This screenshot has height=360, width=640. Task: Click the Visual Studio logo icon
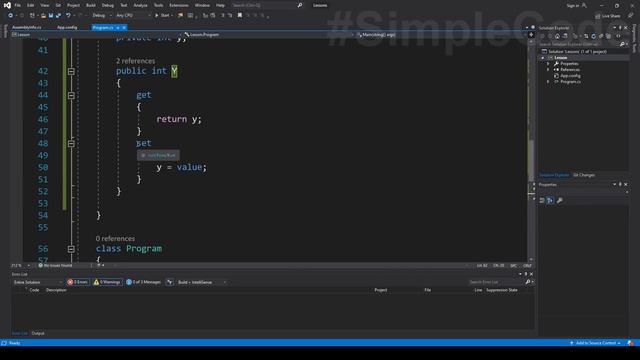[x=7, y=5]
